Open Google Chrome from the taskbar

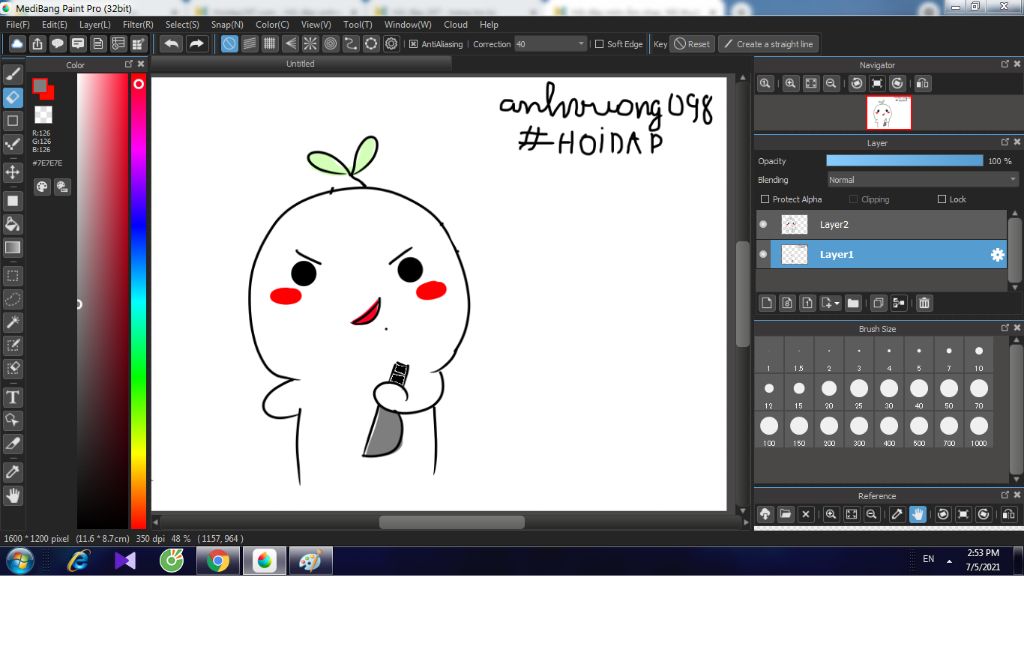pos(218,561)
